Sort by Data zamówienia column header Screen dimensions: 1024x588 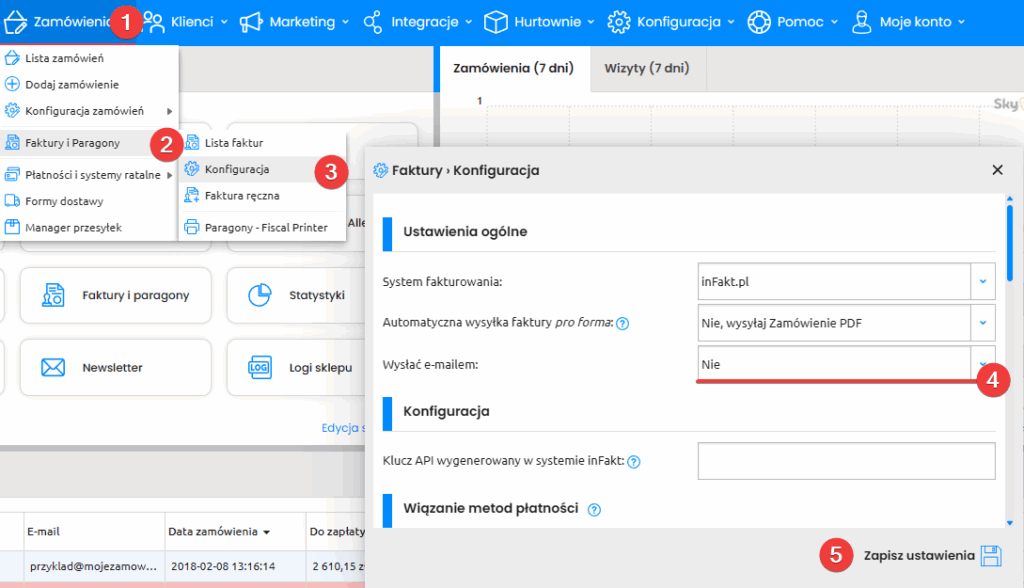(x=218, y=532)
